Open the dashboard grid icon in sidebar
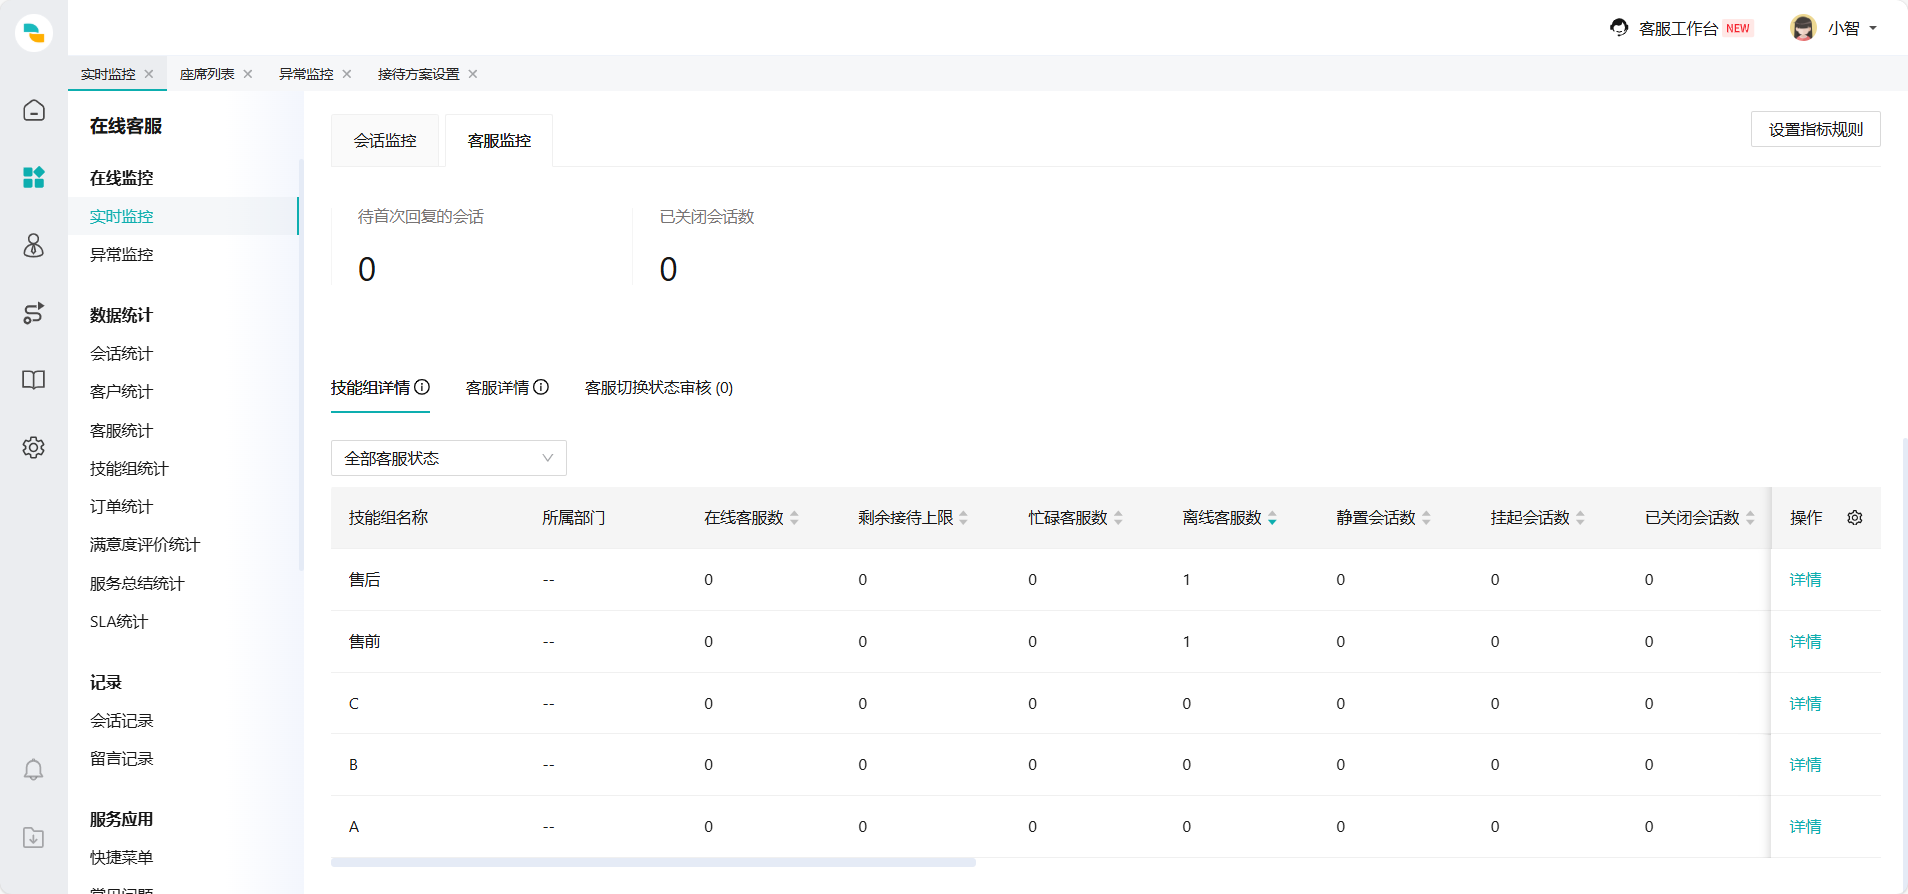 pyautogui.click(x=34, y=178)
